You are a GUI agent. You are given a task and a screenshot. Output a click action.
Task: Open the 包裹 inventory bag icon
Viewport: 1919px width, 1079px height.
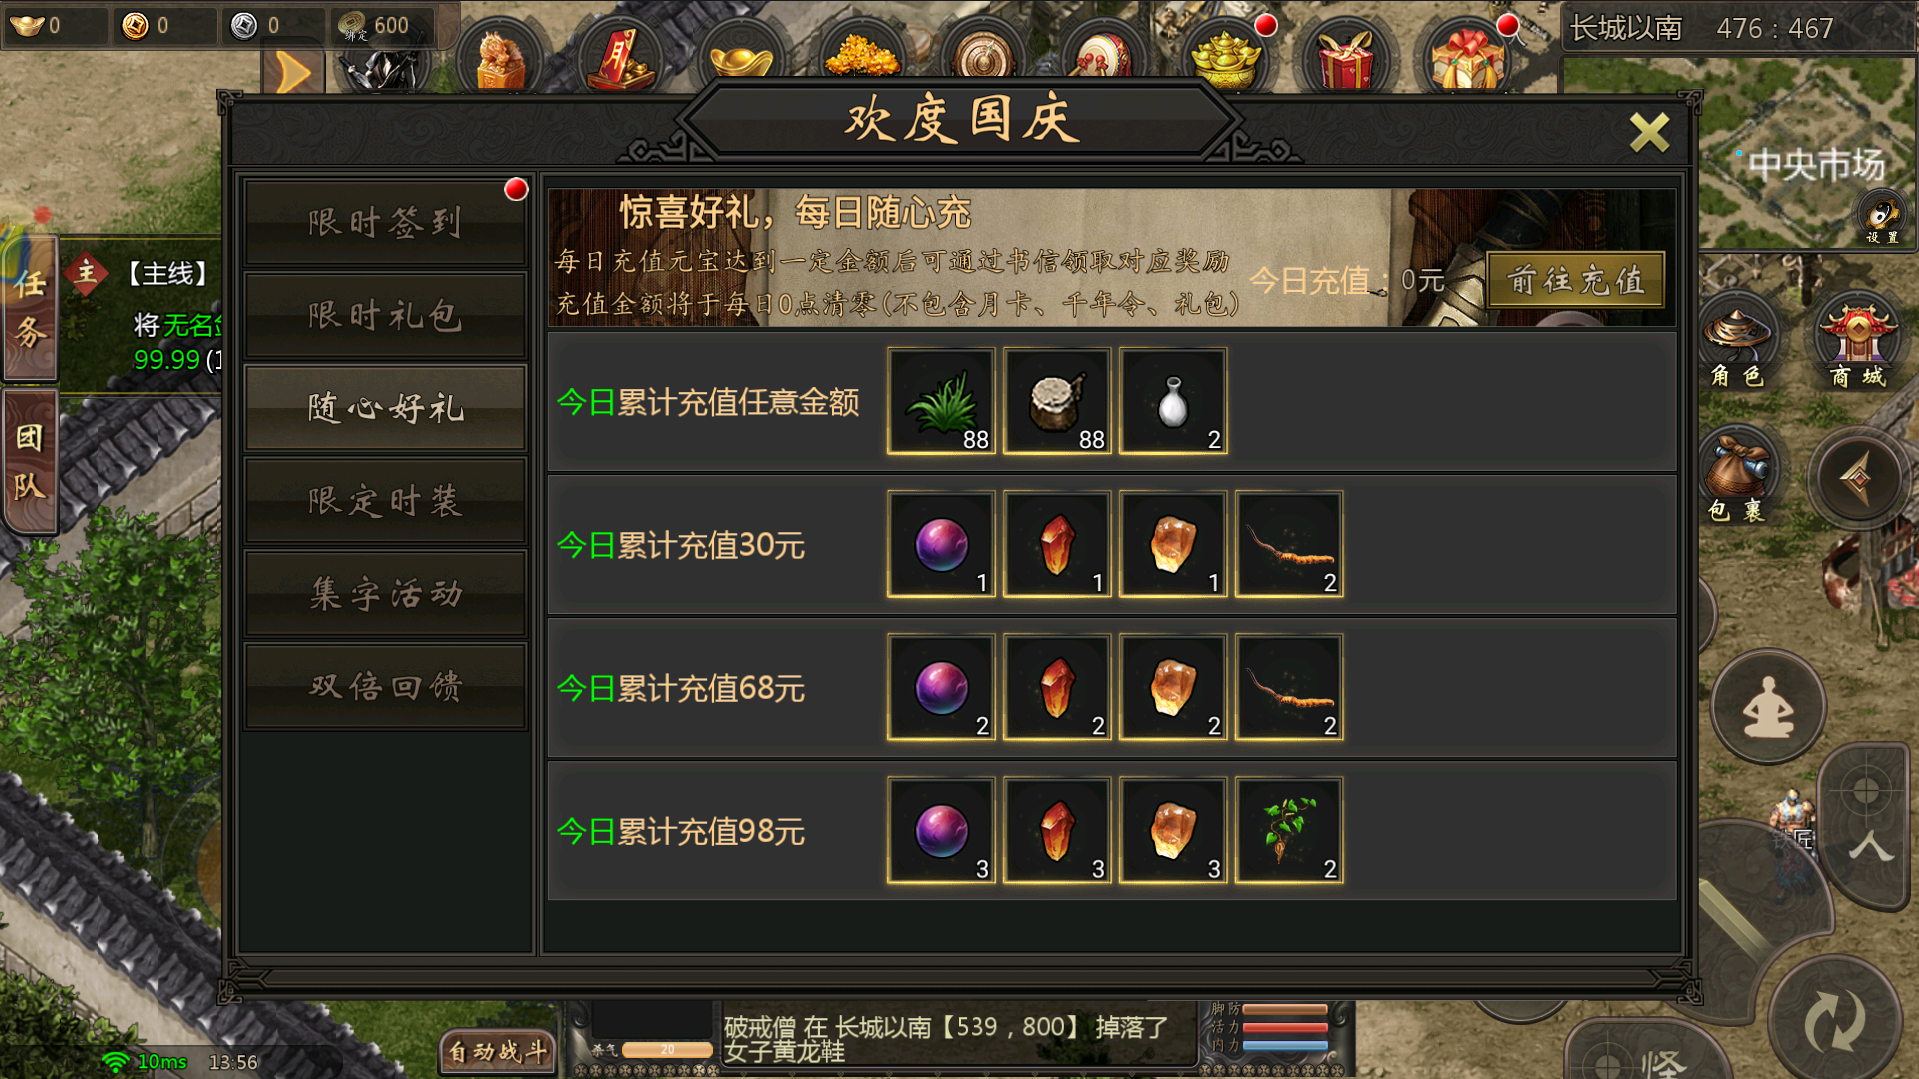[1738, 478]
